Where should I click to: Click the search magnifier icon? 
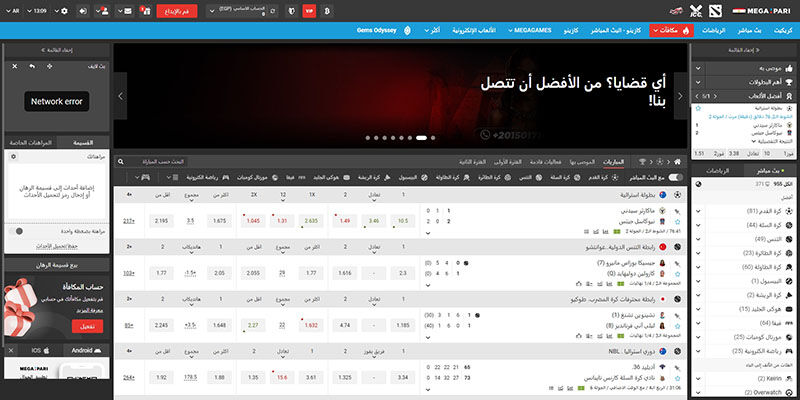pos(120,162)
